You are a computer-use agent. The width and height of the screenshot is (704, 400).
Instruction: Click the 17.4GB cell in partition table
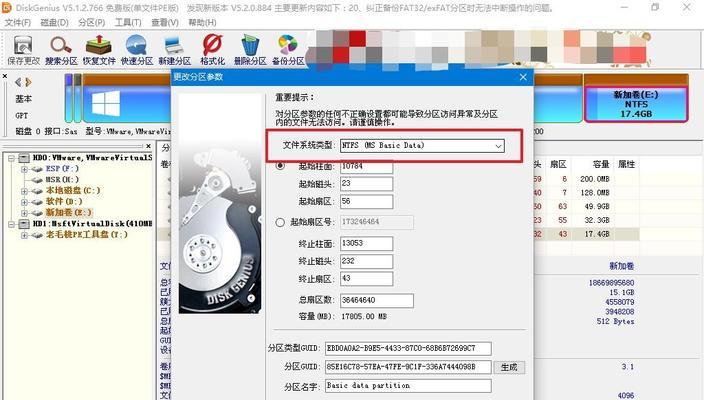[x=596, y=234]
